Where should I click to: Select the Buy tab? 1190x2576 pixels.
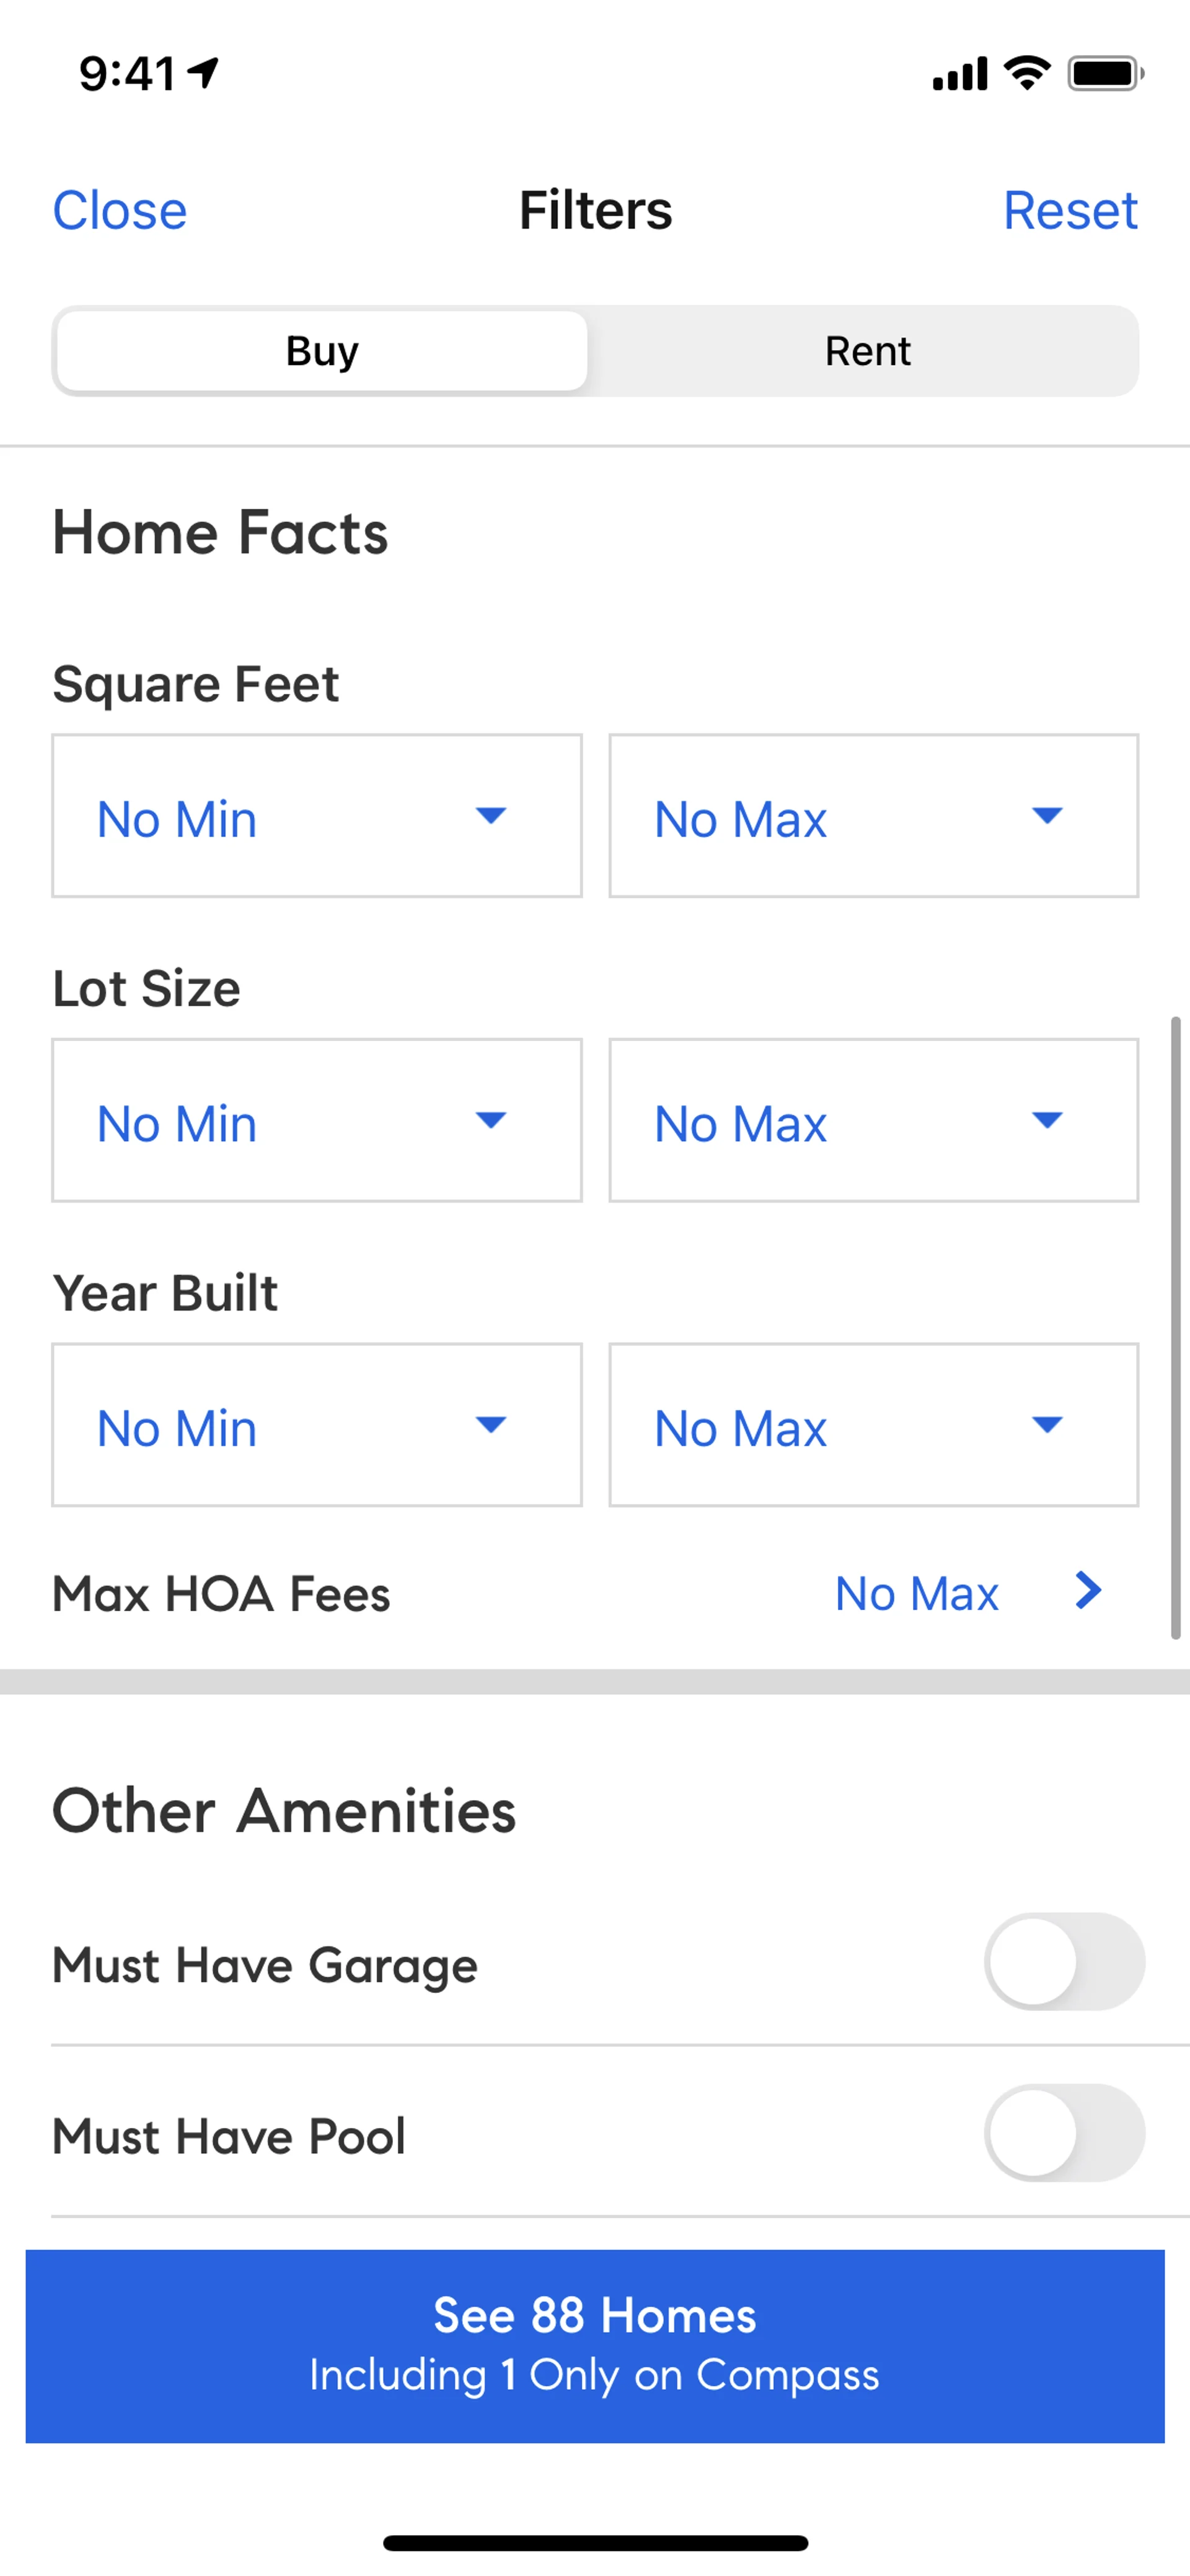pos(322,351)
